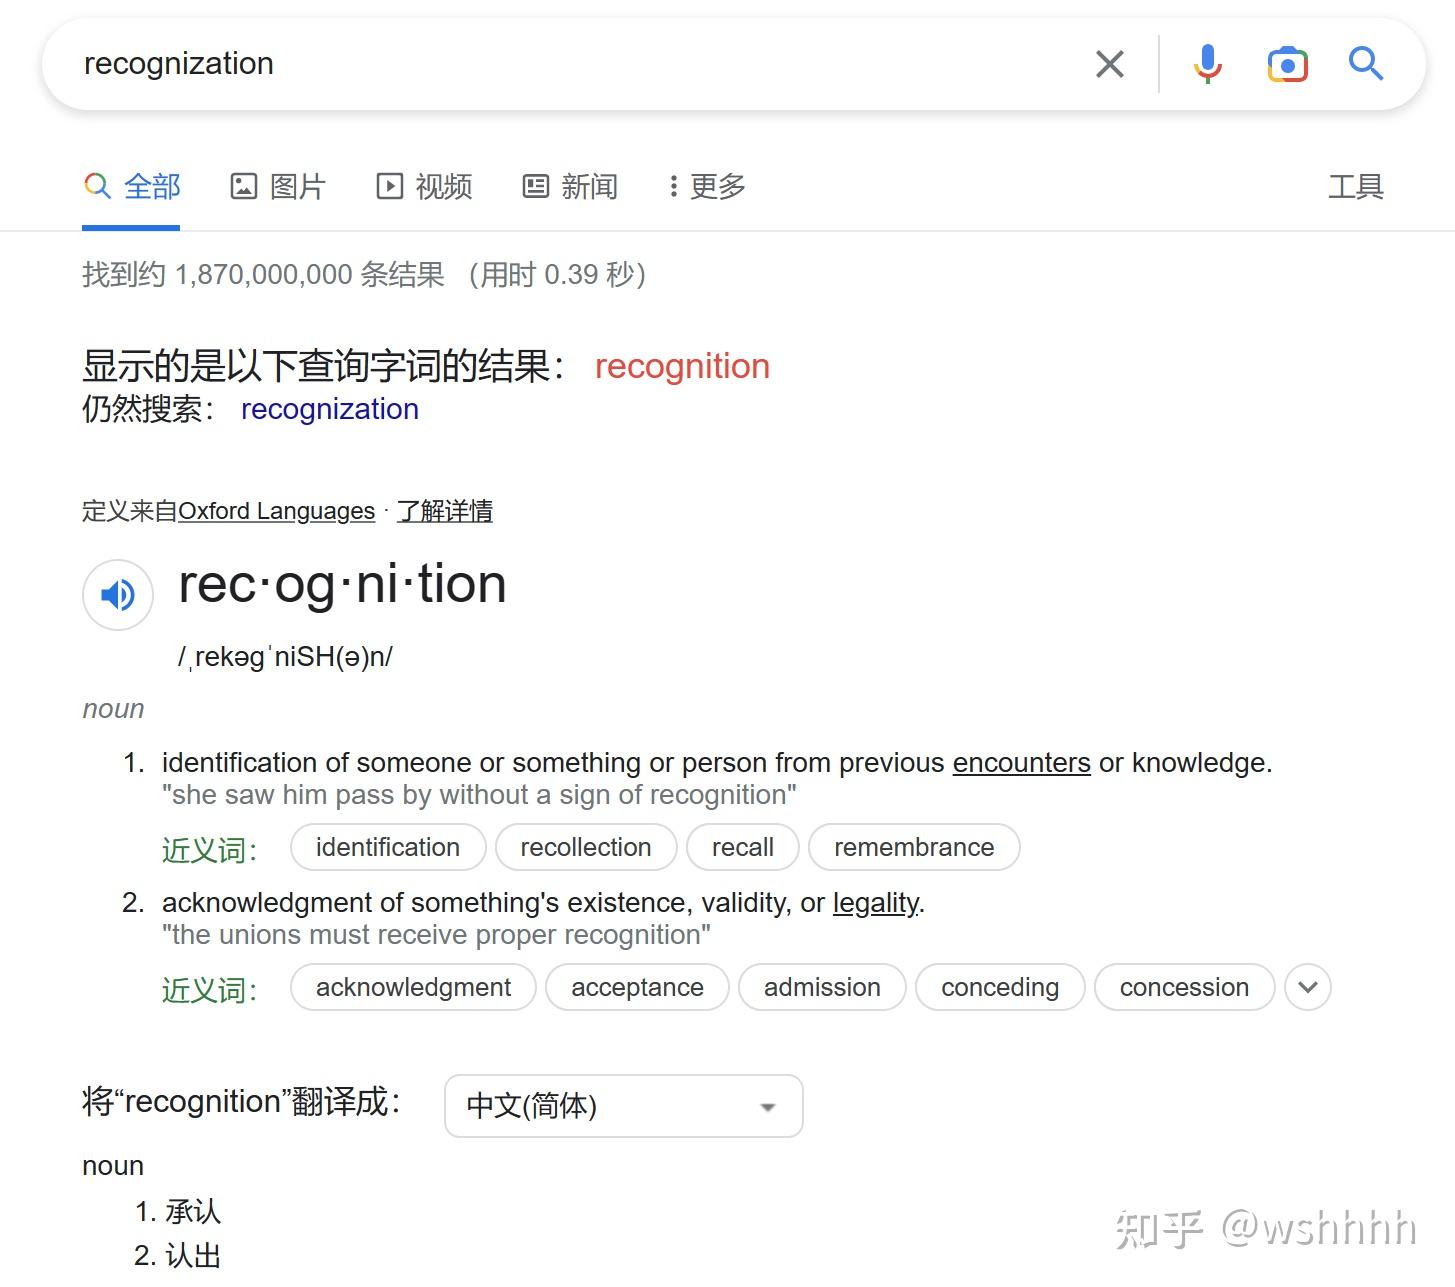
Task: Expand more synonyms with the chevron
Action: (1307, 987)
